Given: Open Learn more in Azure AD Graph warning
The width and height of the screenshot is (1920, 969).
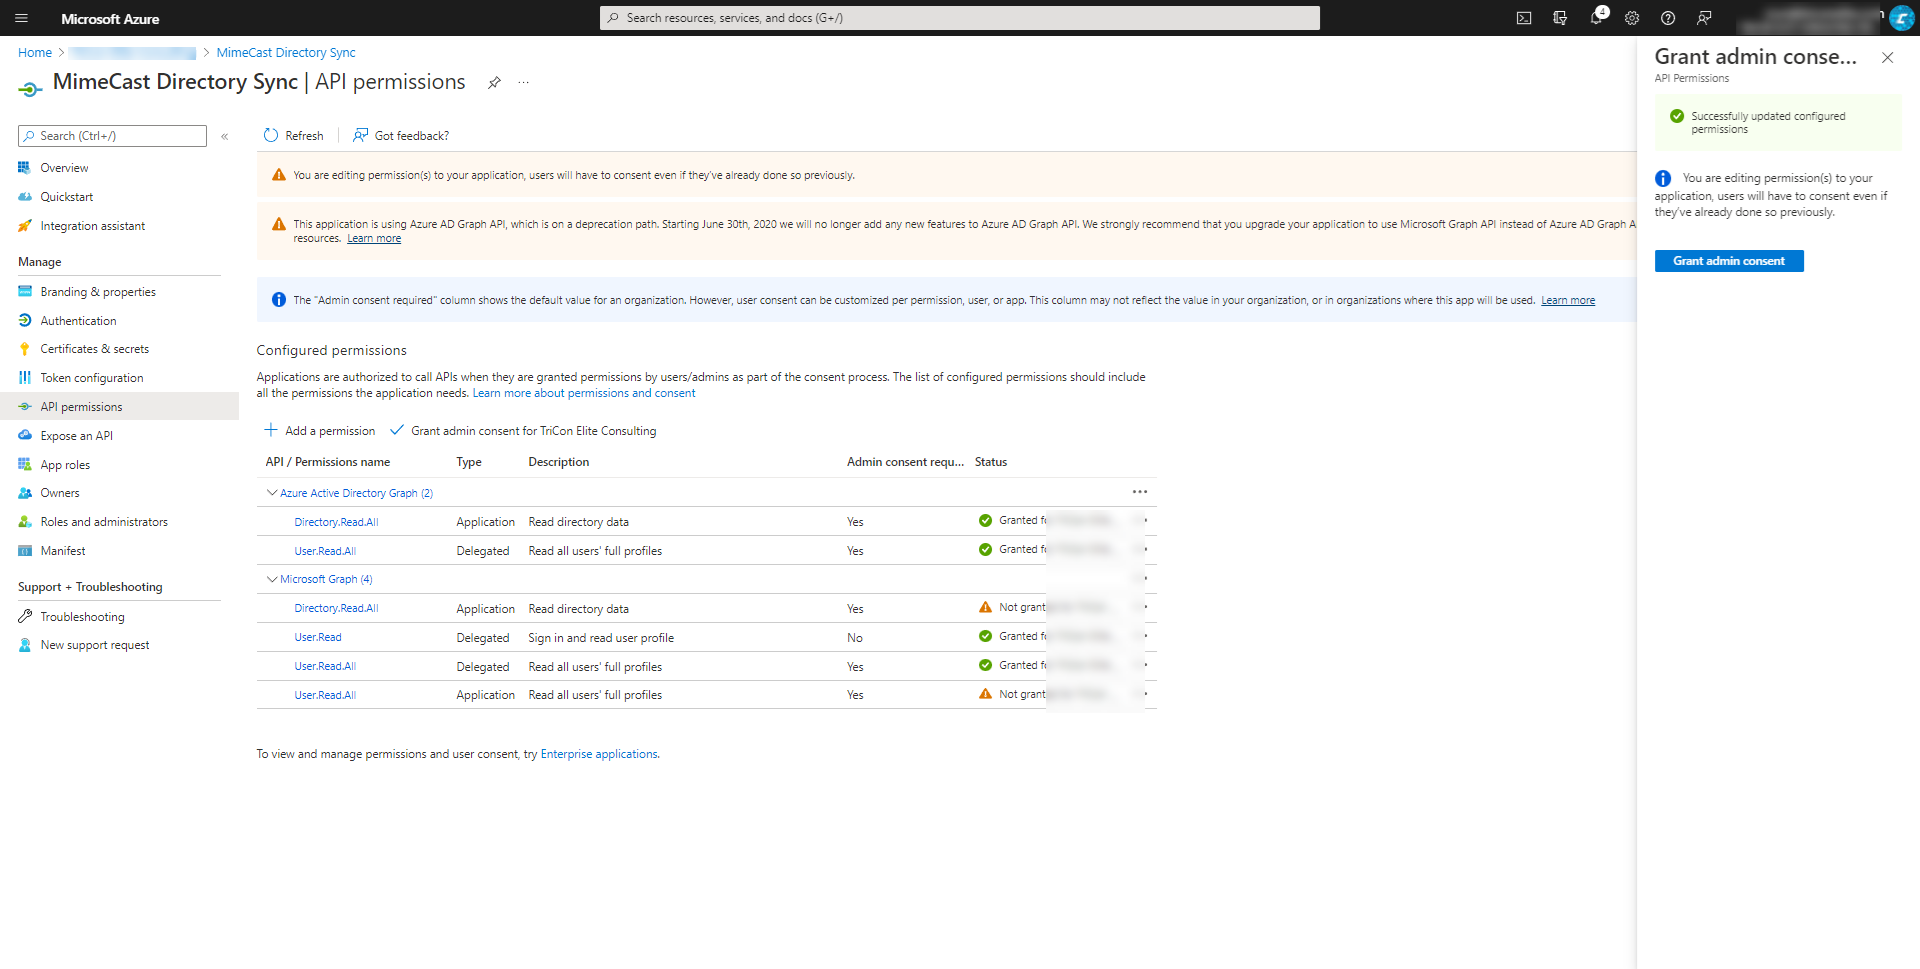Looking at the screenshot, I should pyautogui.click(x=374, y=239).
